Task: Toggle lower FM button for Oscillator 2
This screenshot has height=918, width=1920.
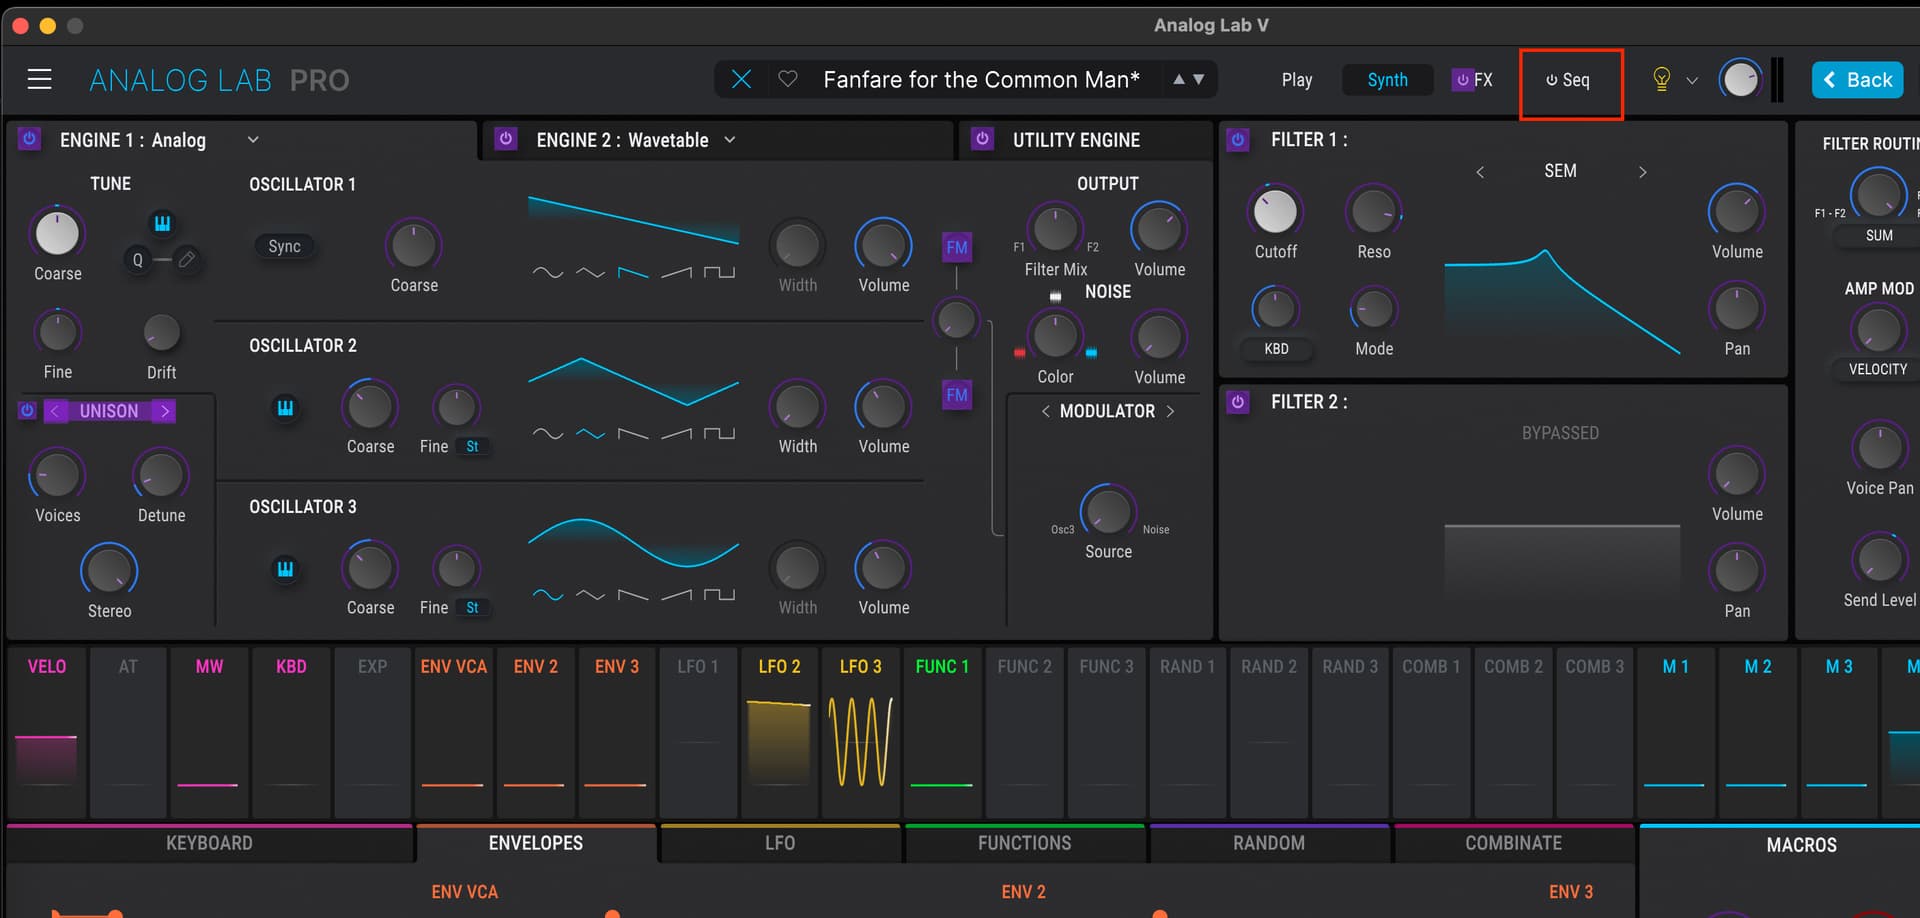Action: click(957, 395)
